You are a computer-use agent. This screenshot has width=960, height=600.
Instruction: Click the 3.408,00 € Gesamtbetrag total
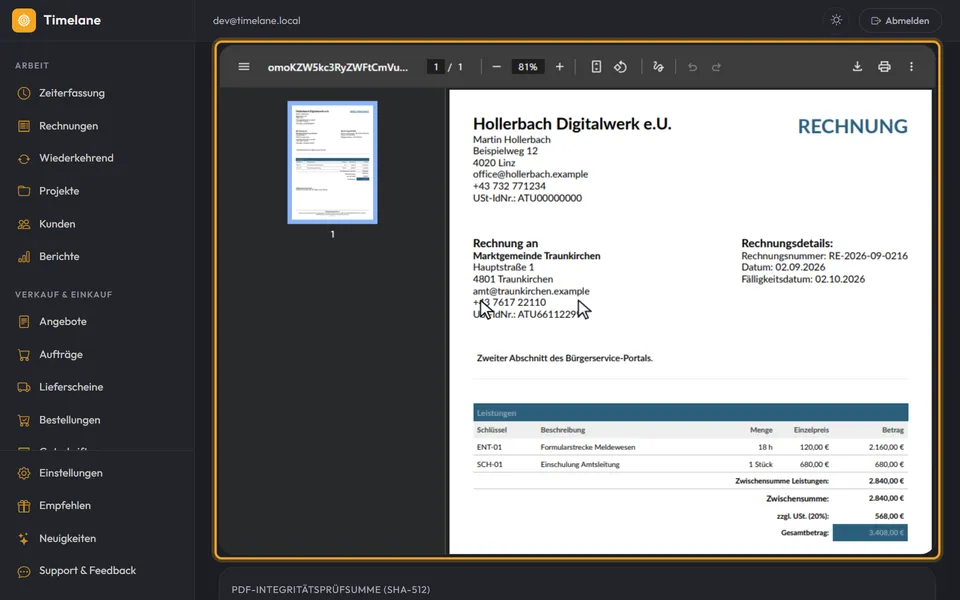tap(870, 533)
